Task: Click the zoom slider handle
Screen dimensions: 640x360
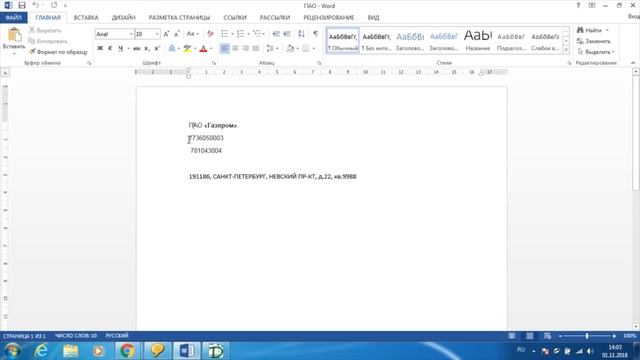Action: (587, 336)
